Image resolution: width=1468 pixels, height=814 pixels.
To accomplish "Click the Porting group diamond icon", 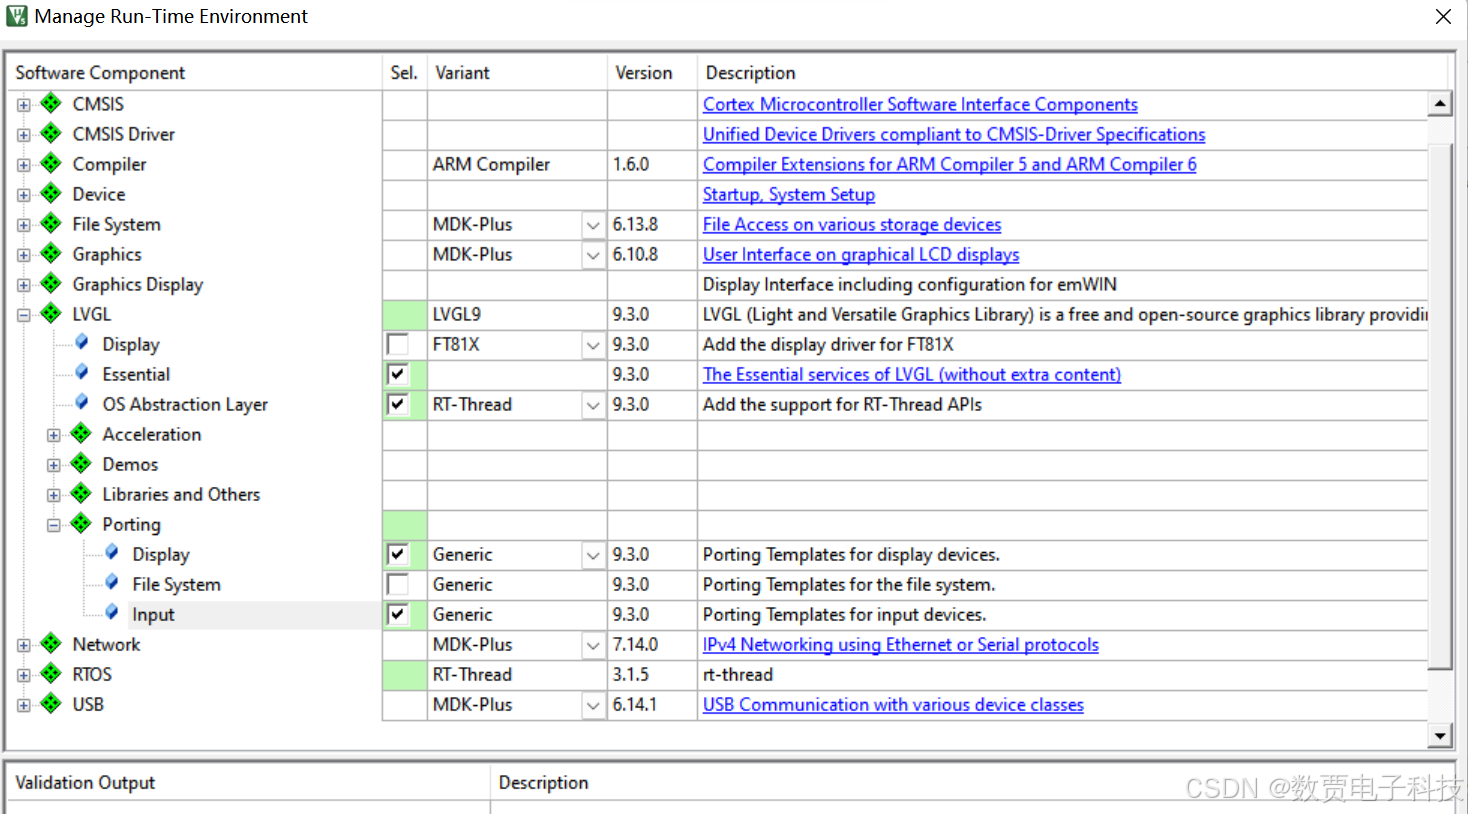I will (x=81, y=523).
